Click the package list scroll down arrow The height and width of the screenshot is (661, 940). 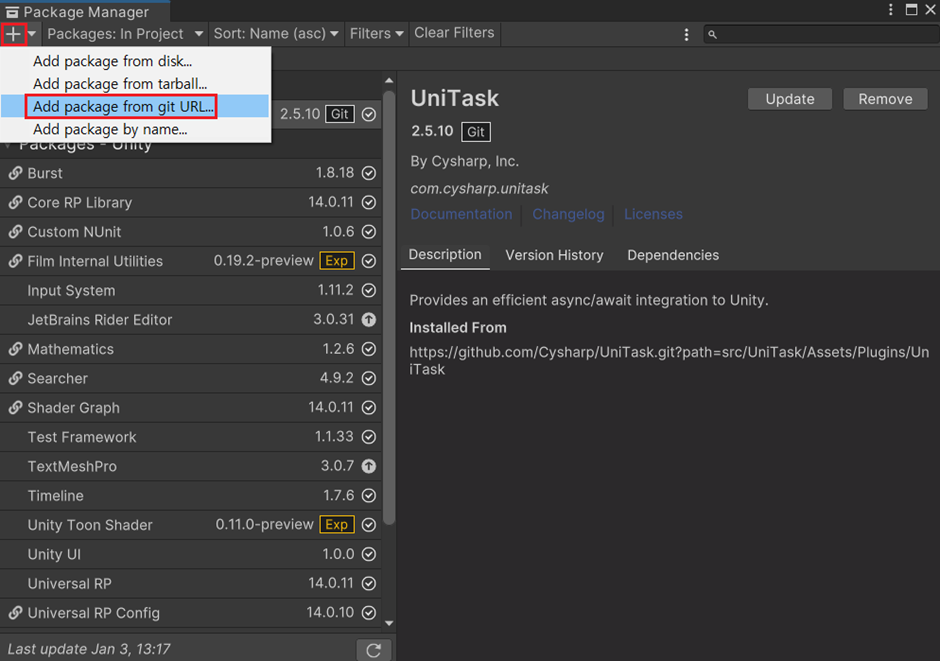tap(389, 623)
